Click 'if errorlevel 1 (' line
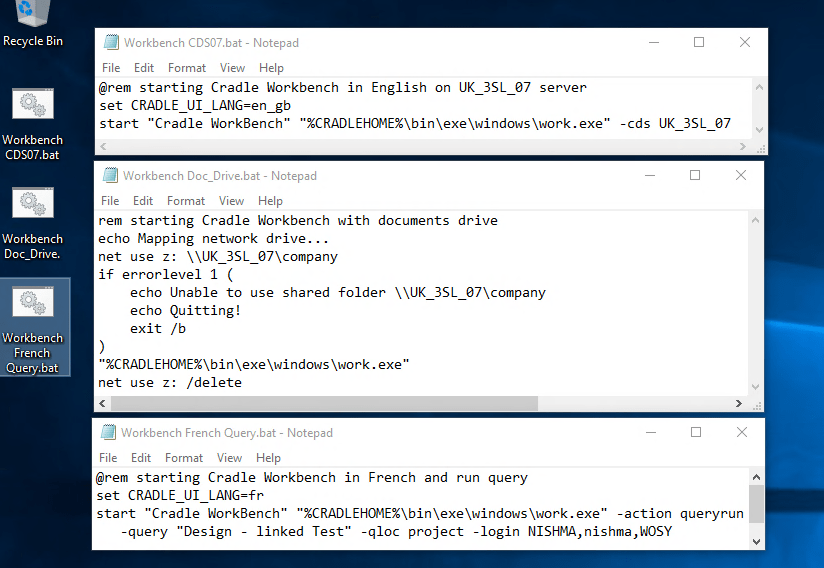 point(166,274)
